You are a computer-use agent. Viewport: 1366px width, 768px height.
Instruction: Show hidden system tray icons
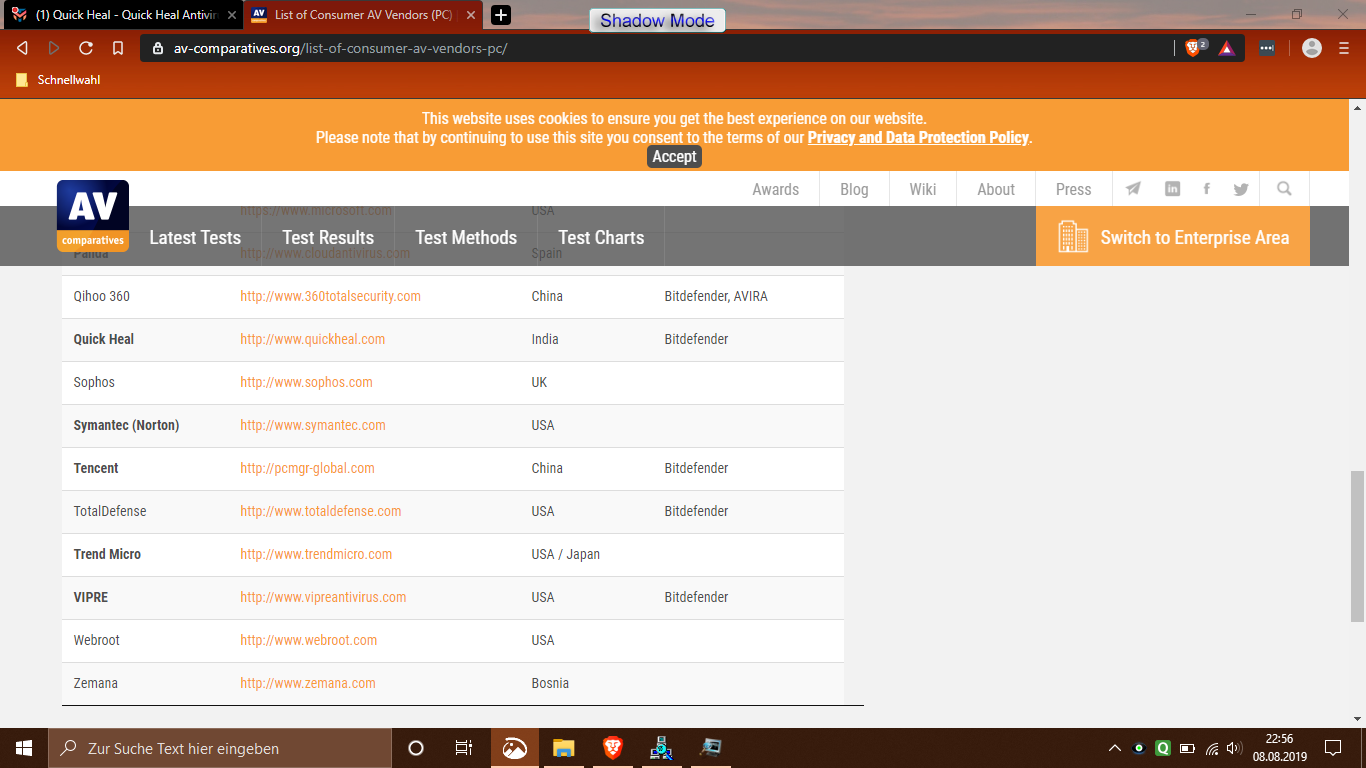pos(1115,748)
